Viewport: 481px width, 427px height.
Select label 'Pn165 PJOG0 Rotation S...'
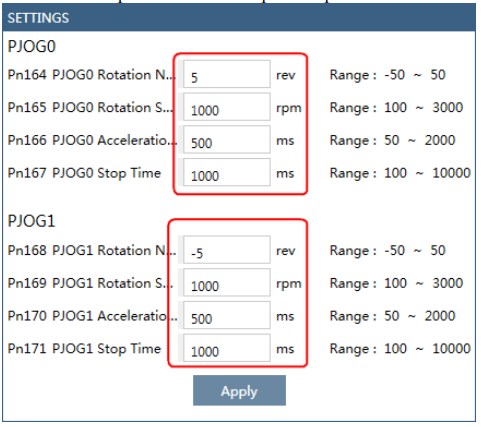pos(91,107)
